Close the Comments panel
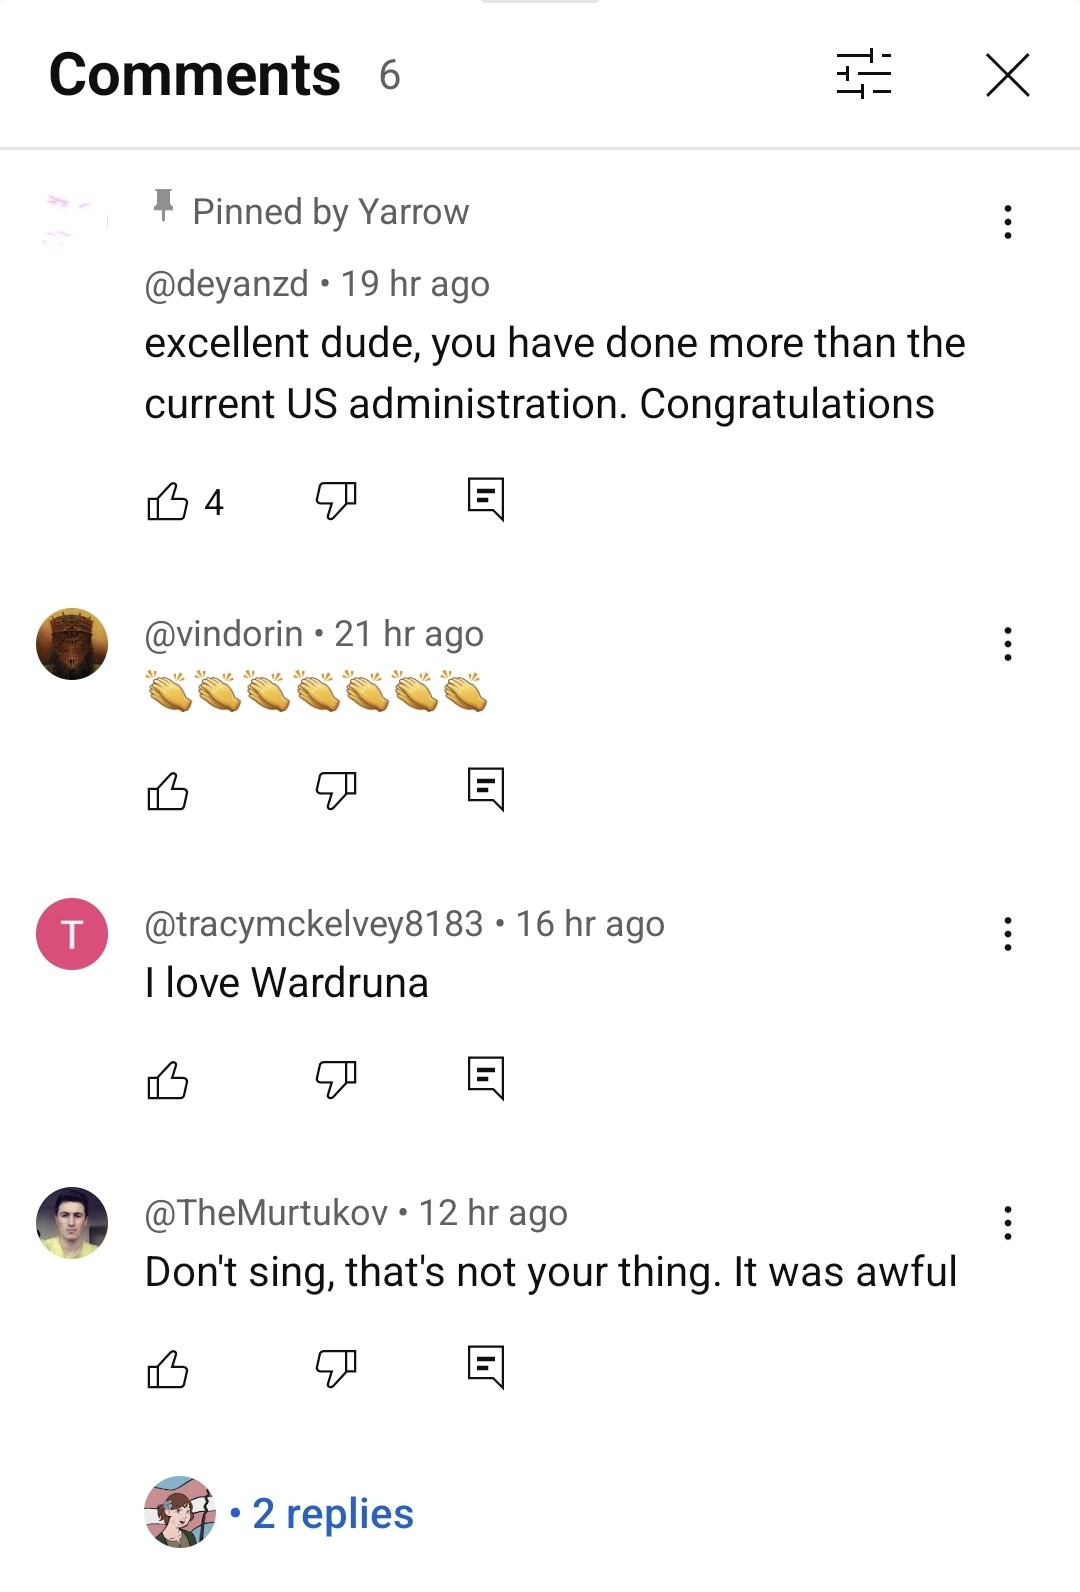 coord(1007,75)
